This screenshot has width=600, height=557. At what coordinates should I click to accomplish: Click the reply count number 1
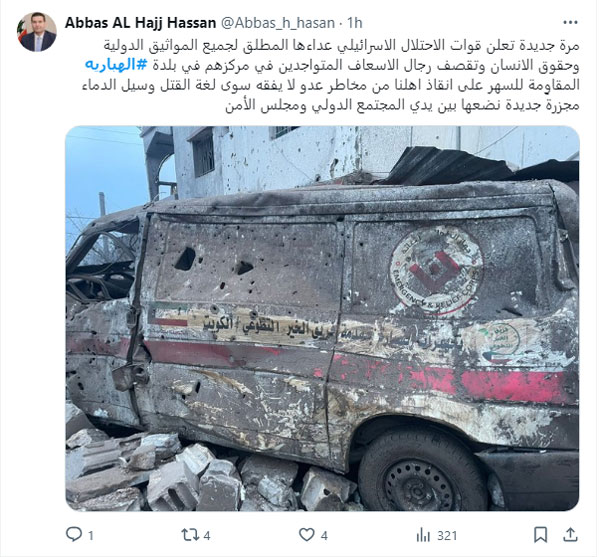pos(91,536)
